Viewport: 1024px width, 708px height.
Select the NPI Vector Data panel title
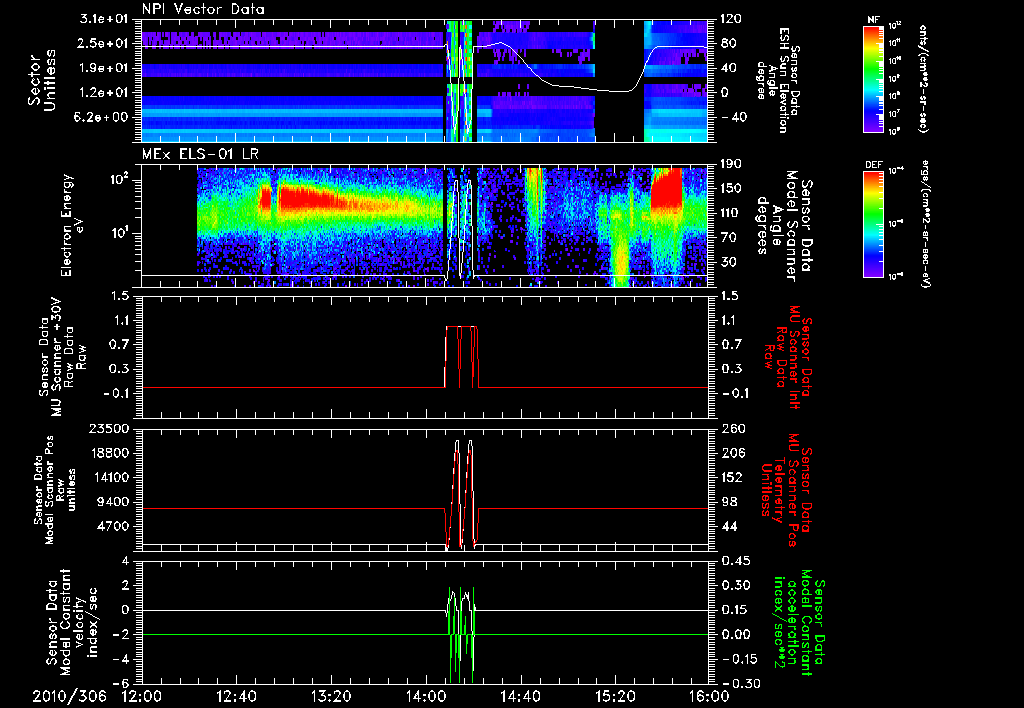point(204,10)
